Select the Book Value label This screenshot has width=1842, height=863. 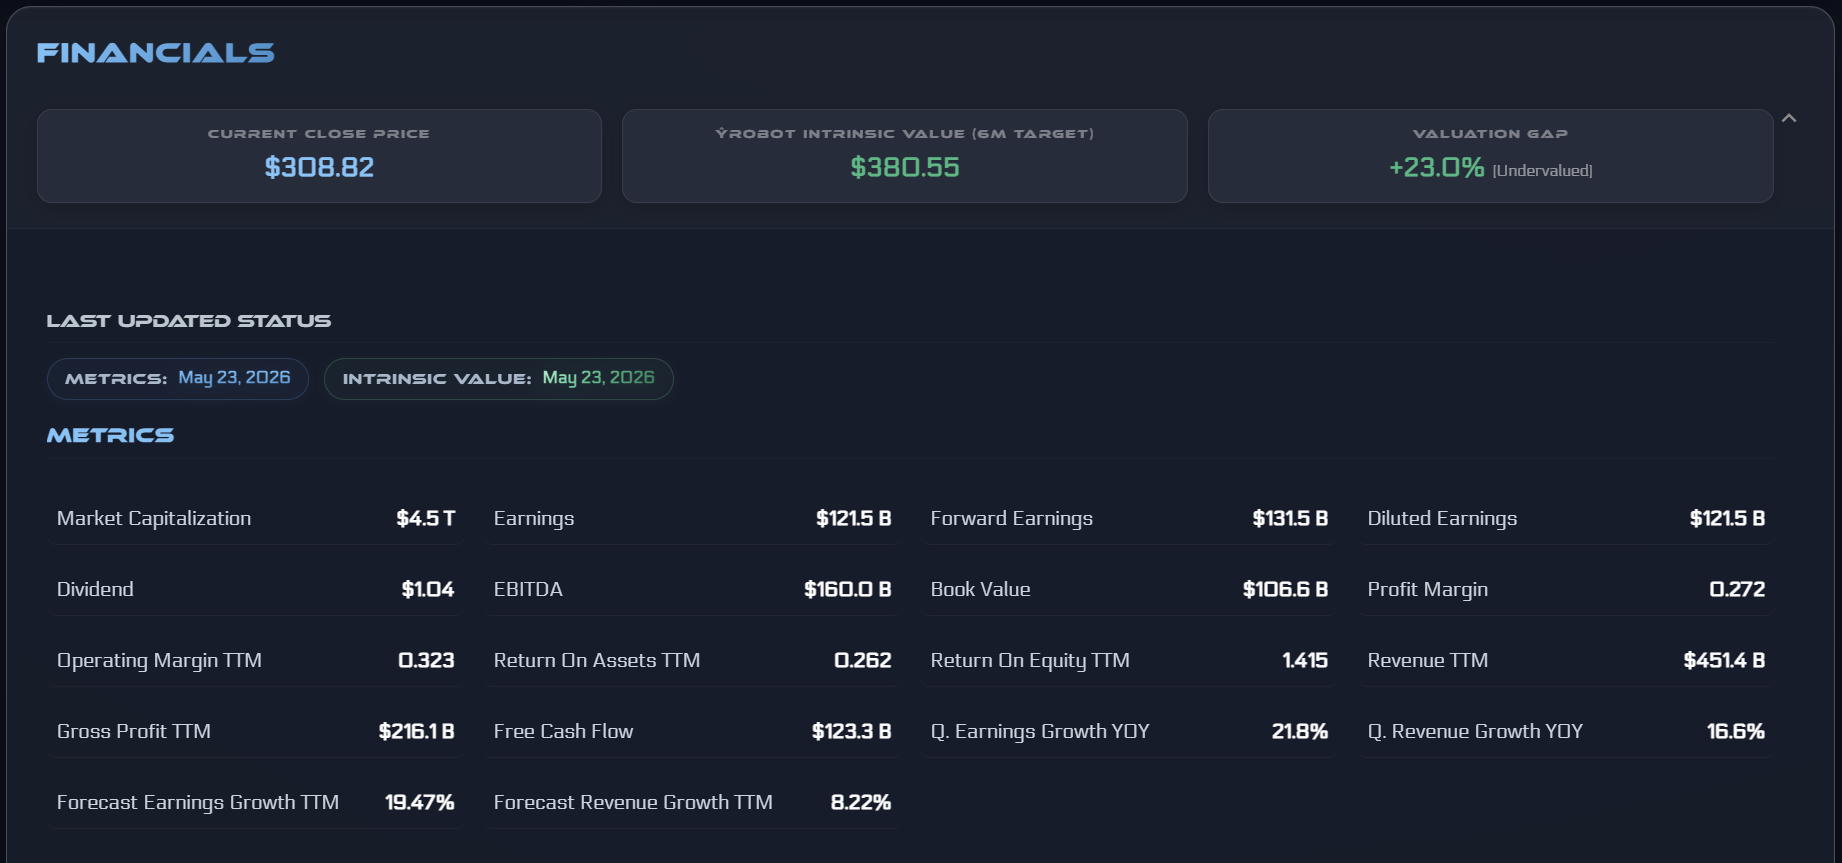tap(981, 589)
